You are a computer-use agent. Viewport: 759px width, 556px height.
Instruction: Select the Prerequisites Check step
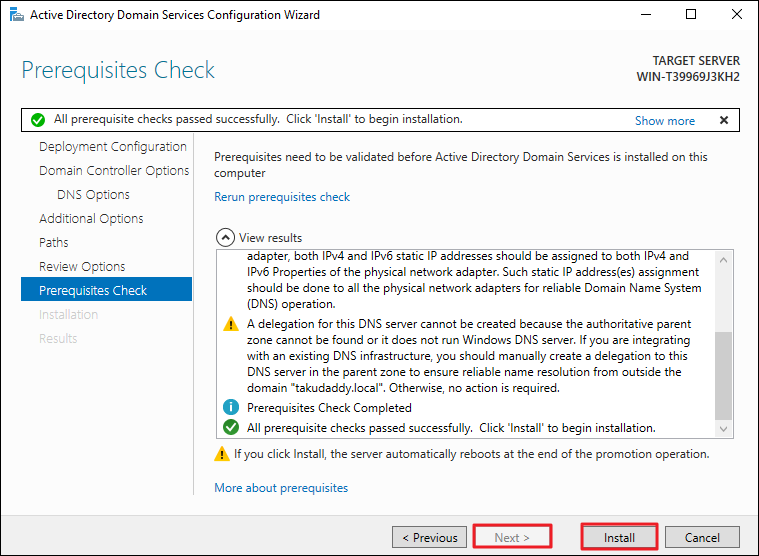coord(106,289)
